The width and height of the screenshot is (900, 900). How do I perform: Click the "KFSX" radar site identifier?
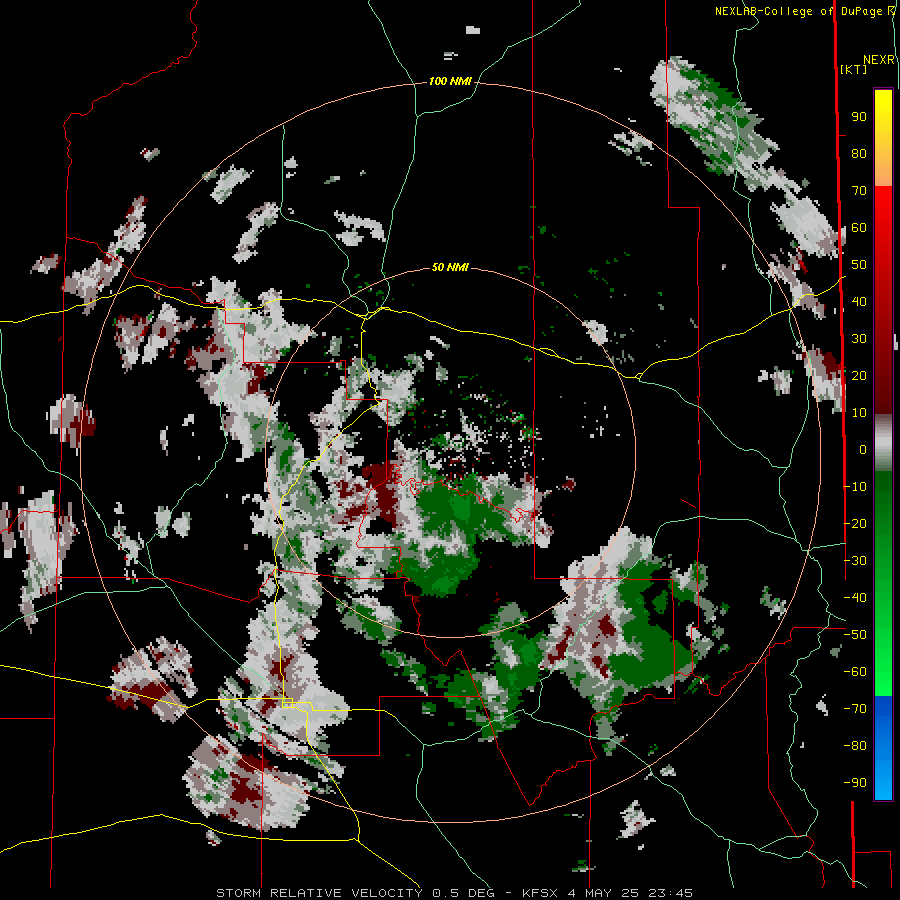(x=540, y=893)
